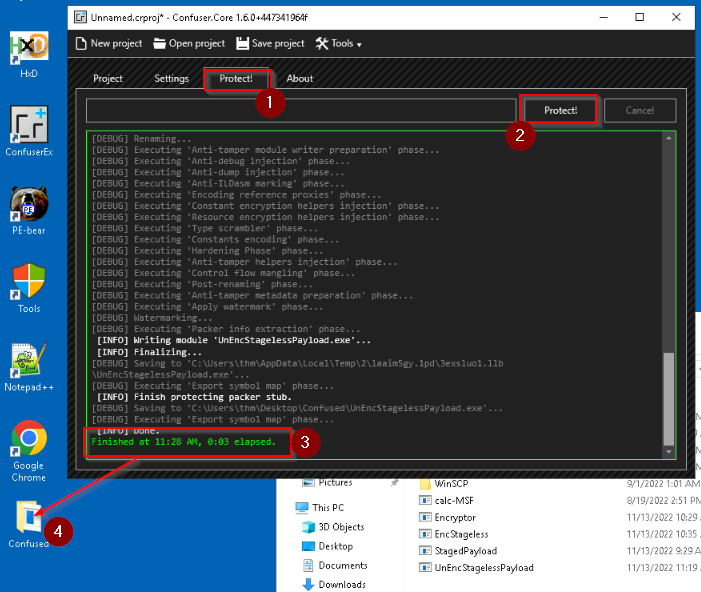Click log line 'Control flow mangling' phase
The width and height of the screenshot is (701, 592).
pos(223,273)
